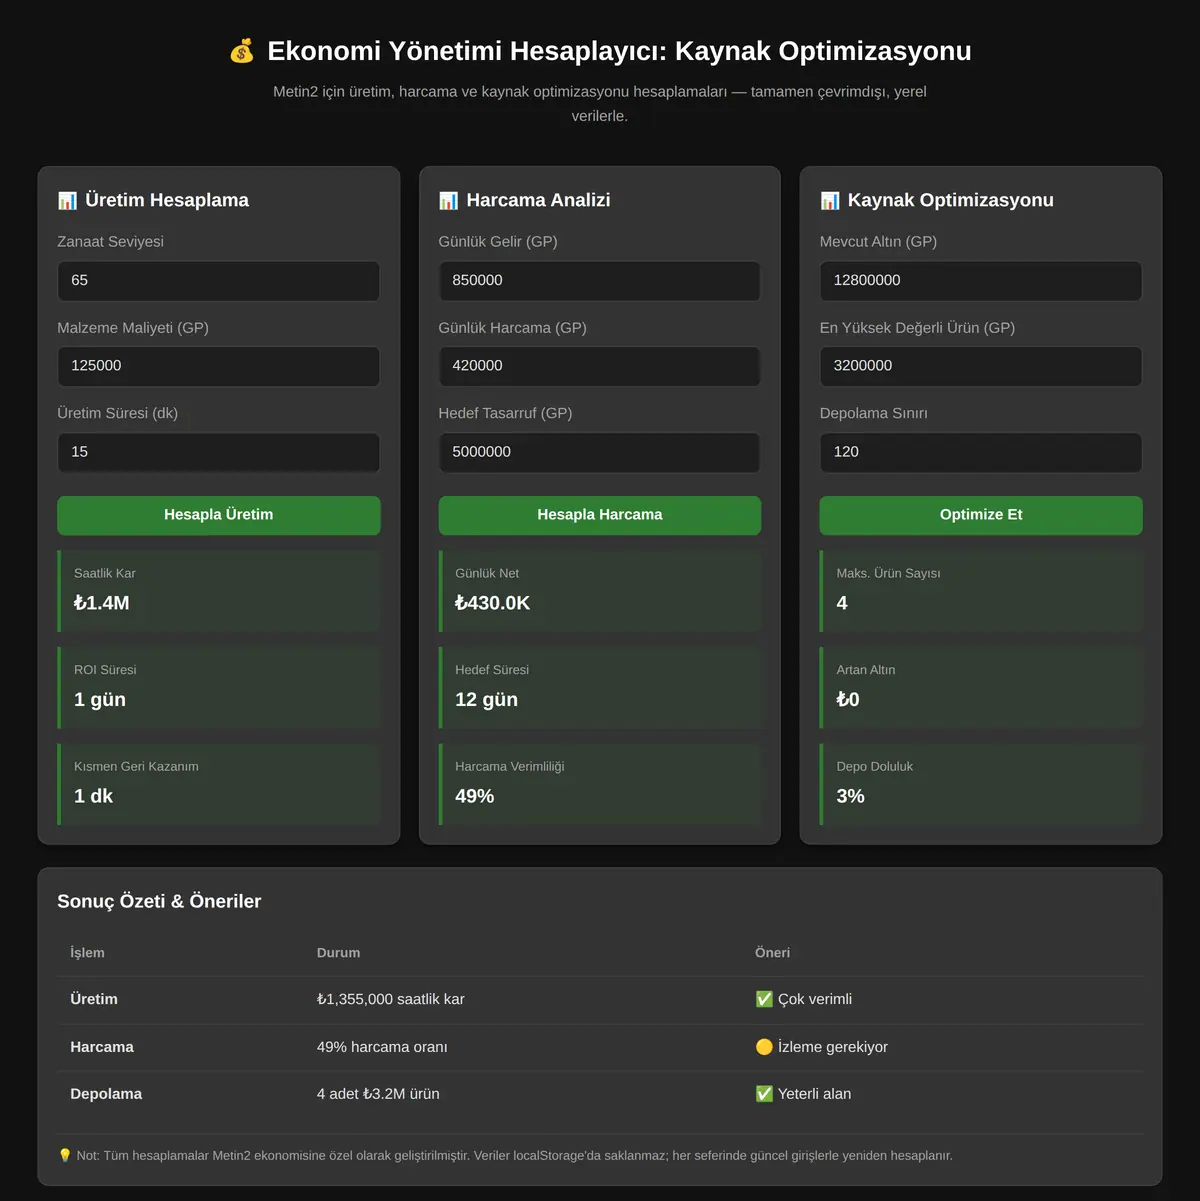Click the ROI Süresi value 1 gün
The height and width of the screenshot is (1201, 1200).
(x=100, y=699)
